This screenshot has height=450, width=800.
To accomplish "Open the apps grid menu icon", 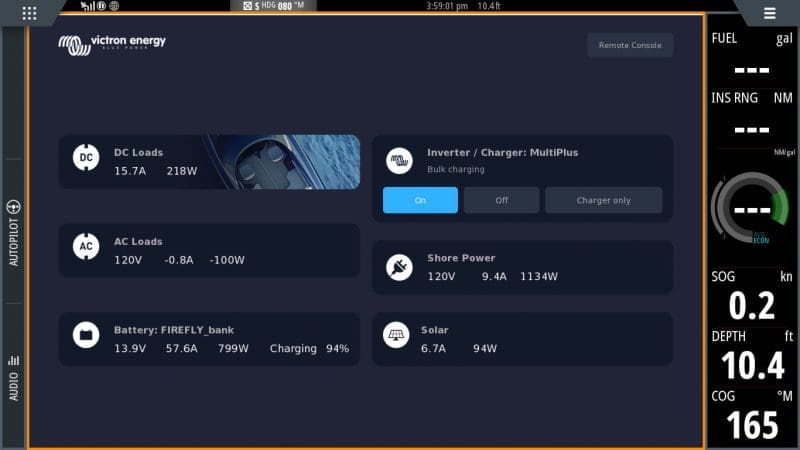I will tap(29, 13).
